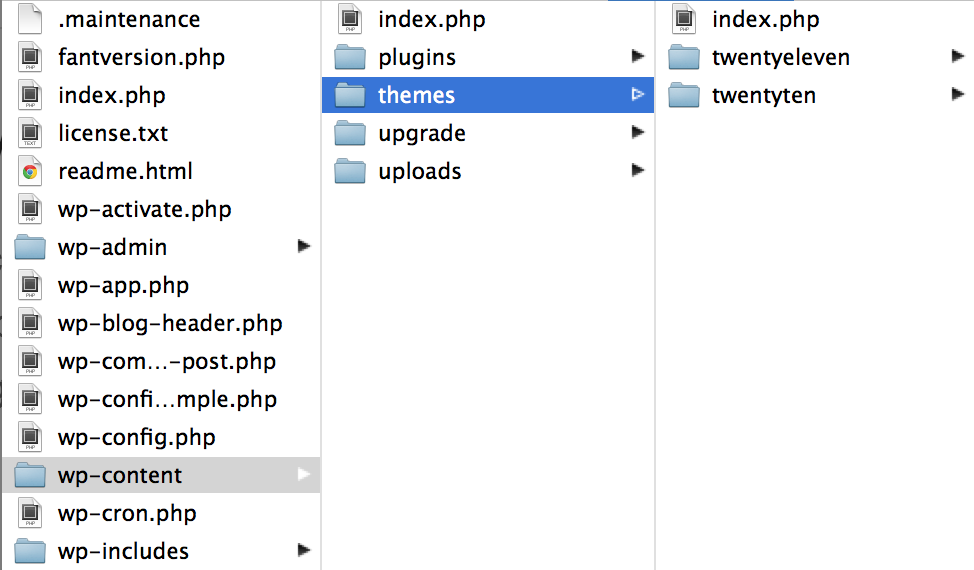Viewport: 974px width, 570px height.
Task: Expand the plugins folder disclosure arrow
Action: 637,57
